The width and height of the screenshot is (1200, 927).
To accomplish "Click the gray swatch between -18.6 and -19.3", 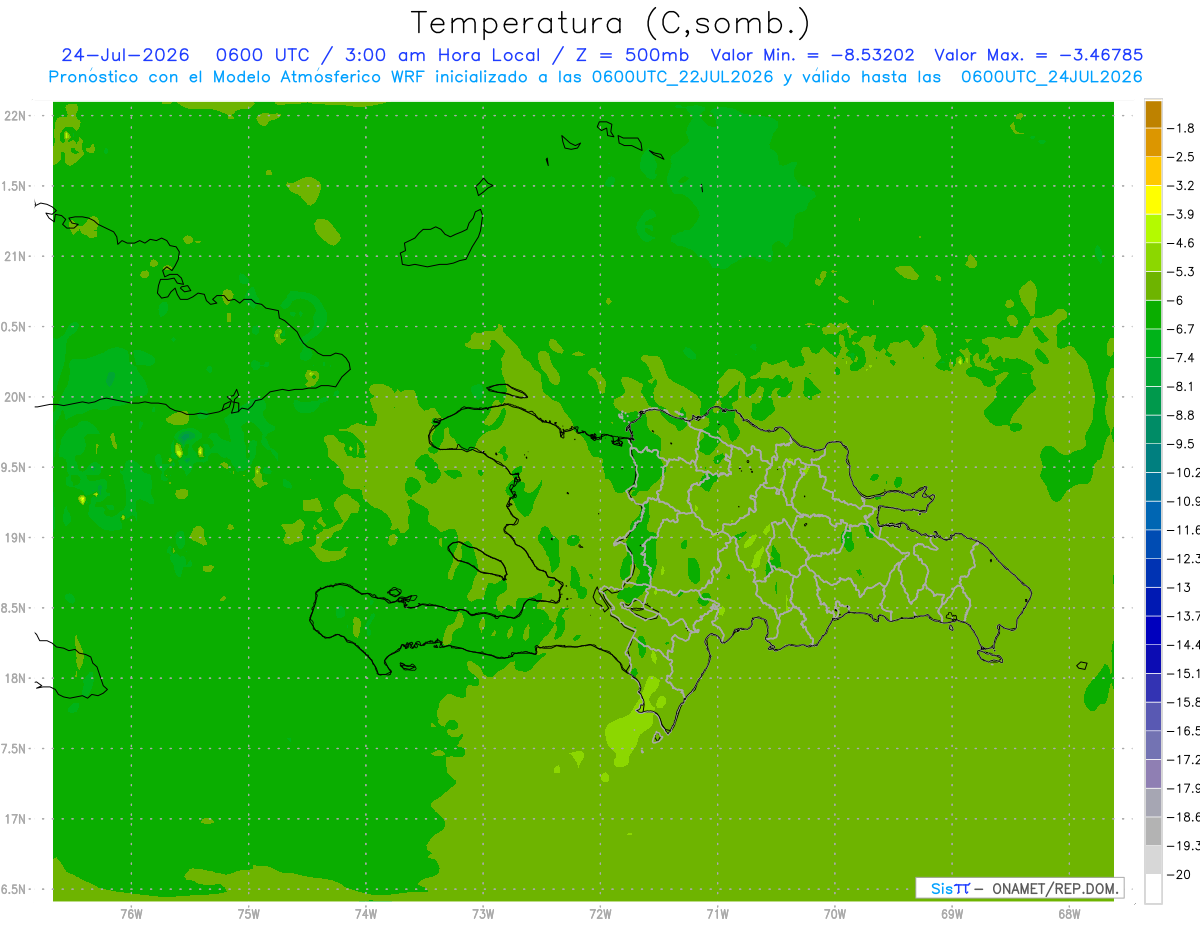I will [x=1153, y=831].
